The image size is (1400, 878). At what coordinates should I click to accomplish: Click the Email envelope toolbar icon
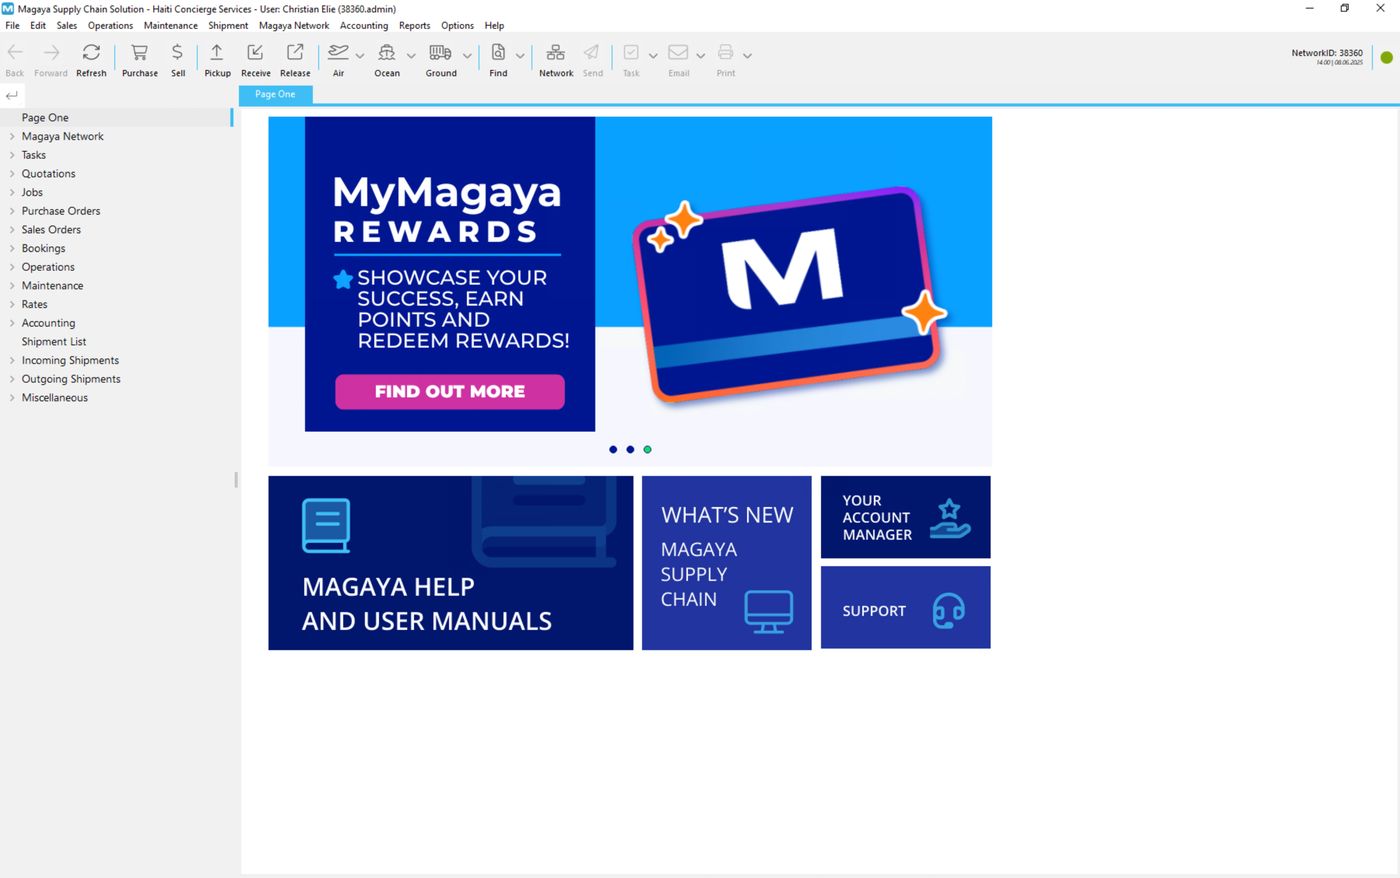678,52
